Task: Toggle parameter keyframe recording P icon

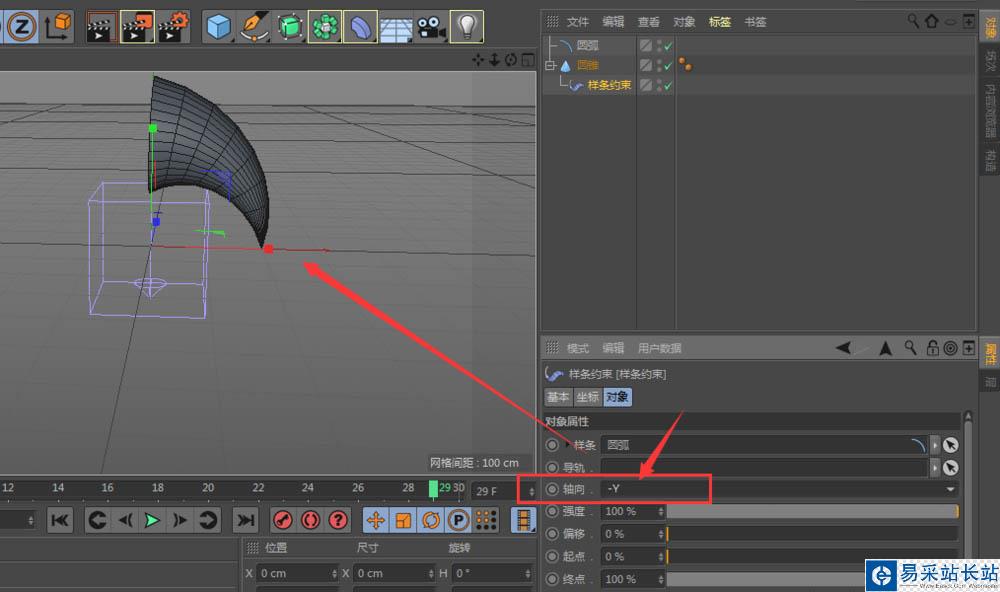Action: pyautogui.click(x=458, y=521)
